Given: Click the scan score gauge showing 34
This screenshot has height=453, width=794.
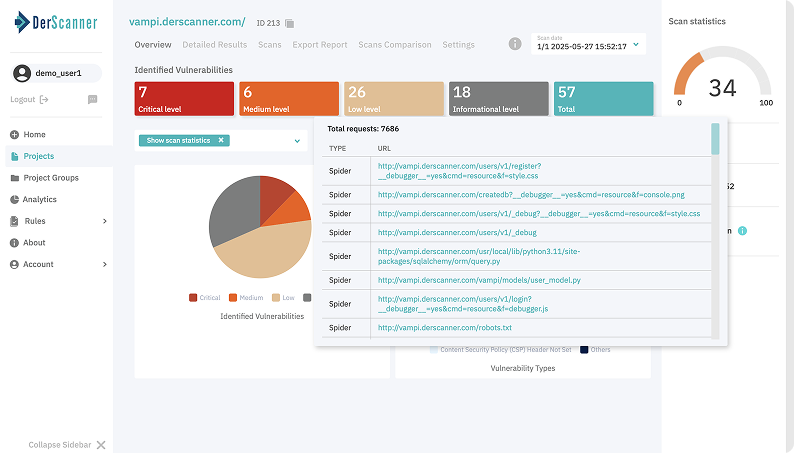Looking at the screenshot, I should (x=723, y=73).
